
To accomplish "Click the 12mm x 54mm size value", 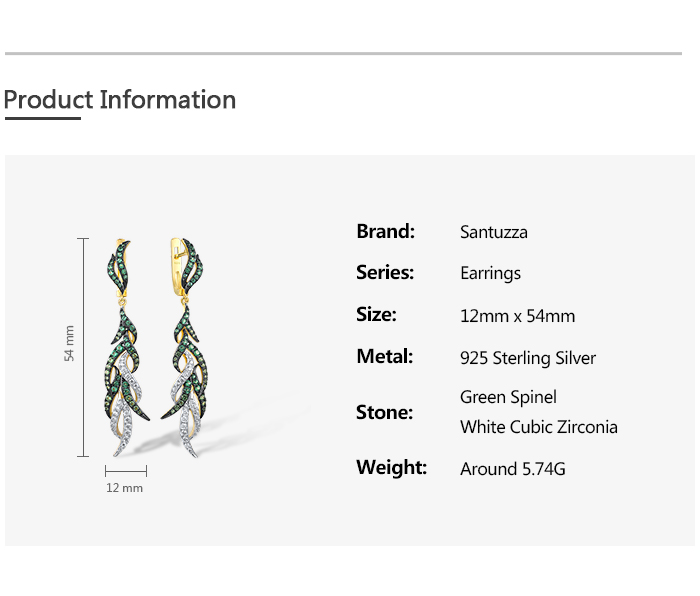I will coord(517,316).
